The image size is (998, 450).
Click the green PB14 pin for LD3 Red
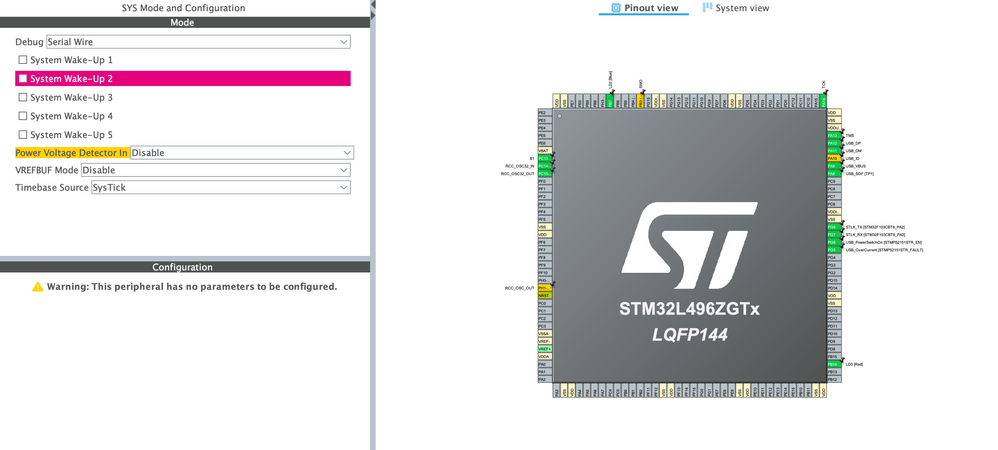(x=834, y=364)
